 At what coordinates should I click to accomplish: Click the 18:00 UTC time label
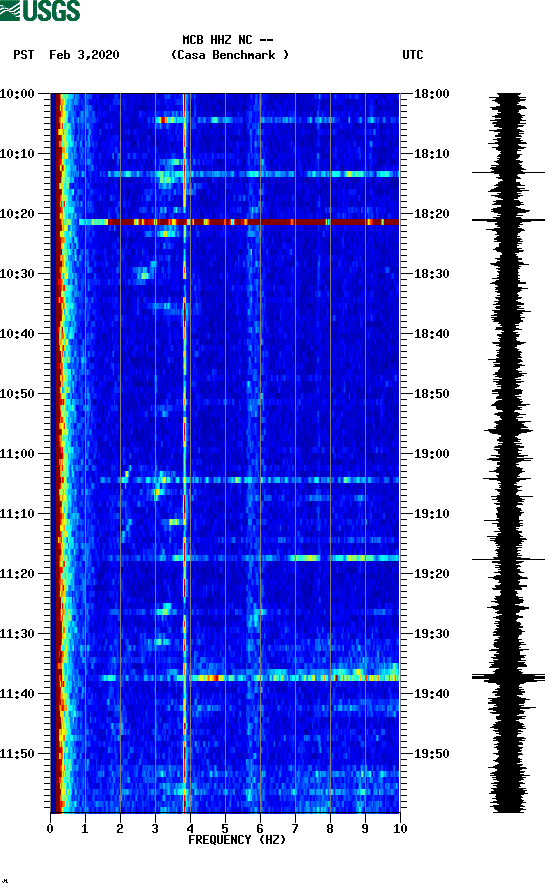pyautogui.click(x=432, y=94)
